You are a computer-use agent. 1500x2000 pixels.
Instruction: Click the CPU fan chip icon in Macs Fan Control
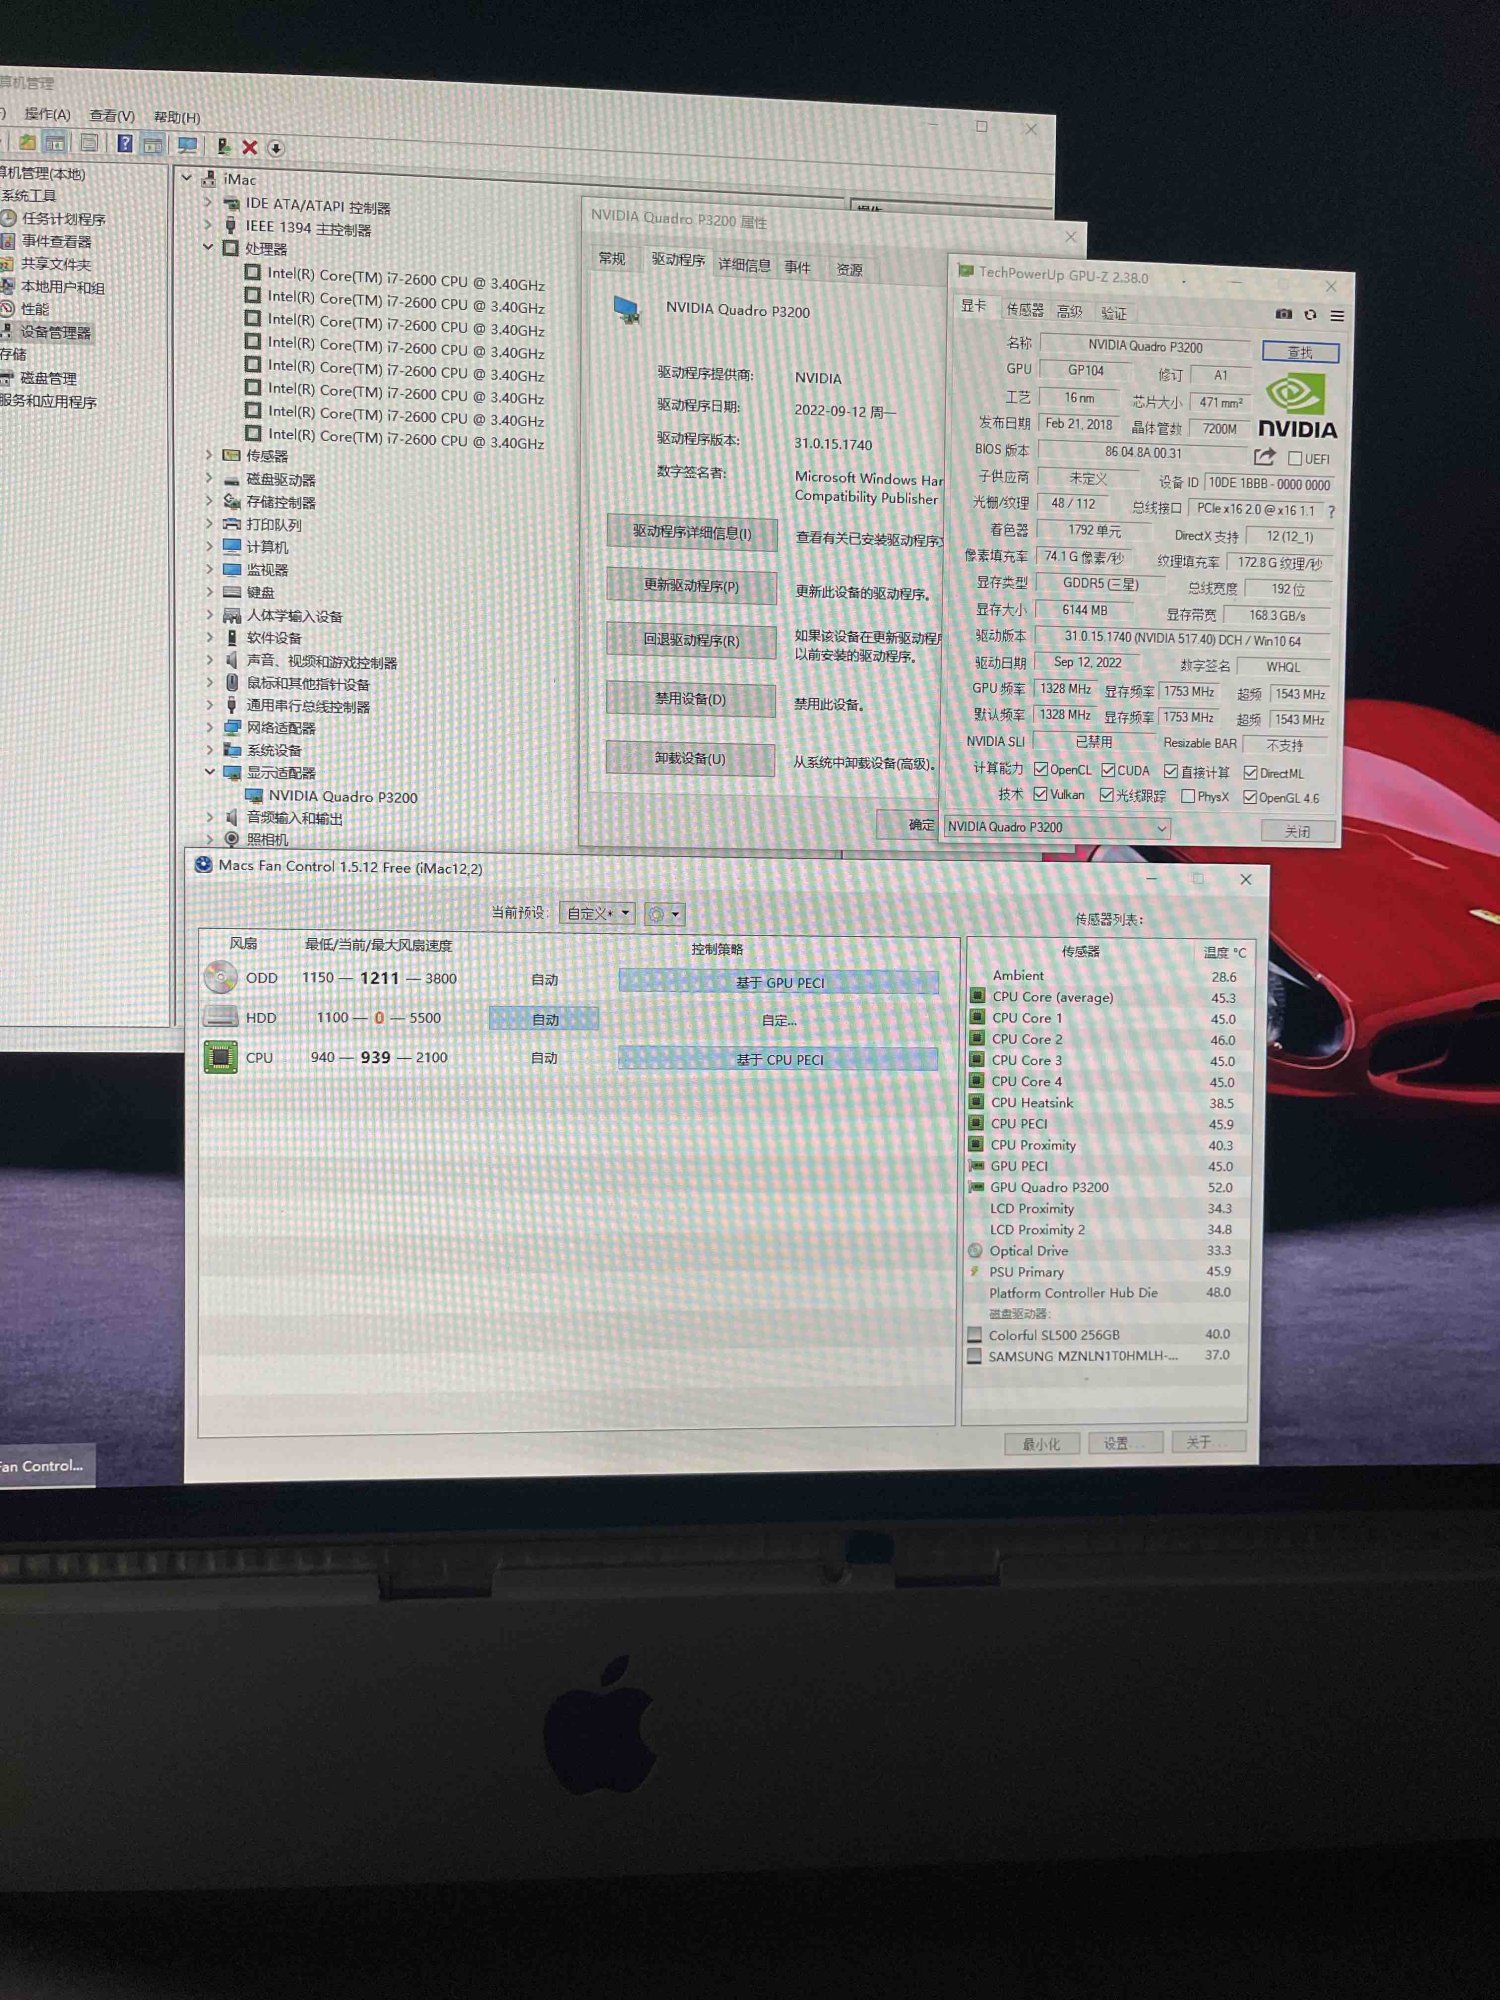[x=221, y=1057]
